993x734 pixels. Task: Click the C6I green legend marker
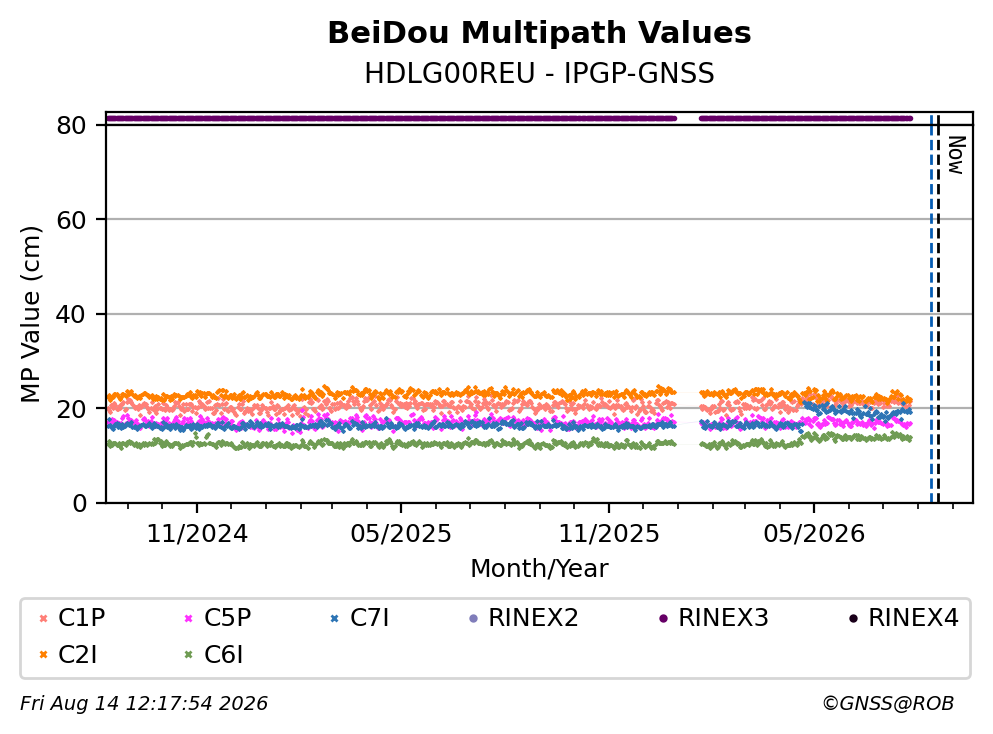[188, 655]
